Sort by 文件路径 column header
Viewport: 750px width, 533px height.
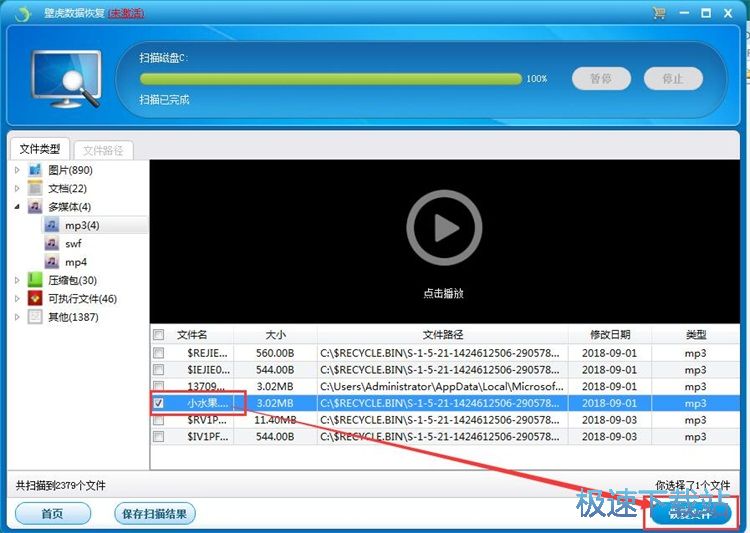[443, 334]
